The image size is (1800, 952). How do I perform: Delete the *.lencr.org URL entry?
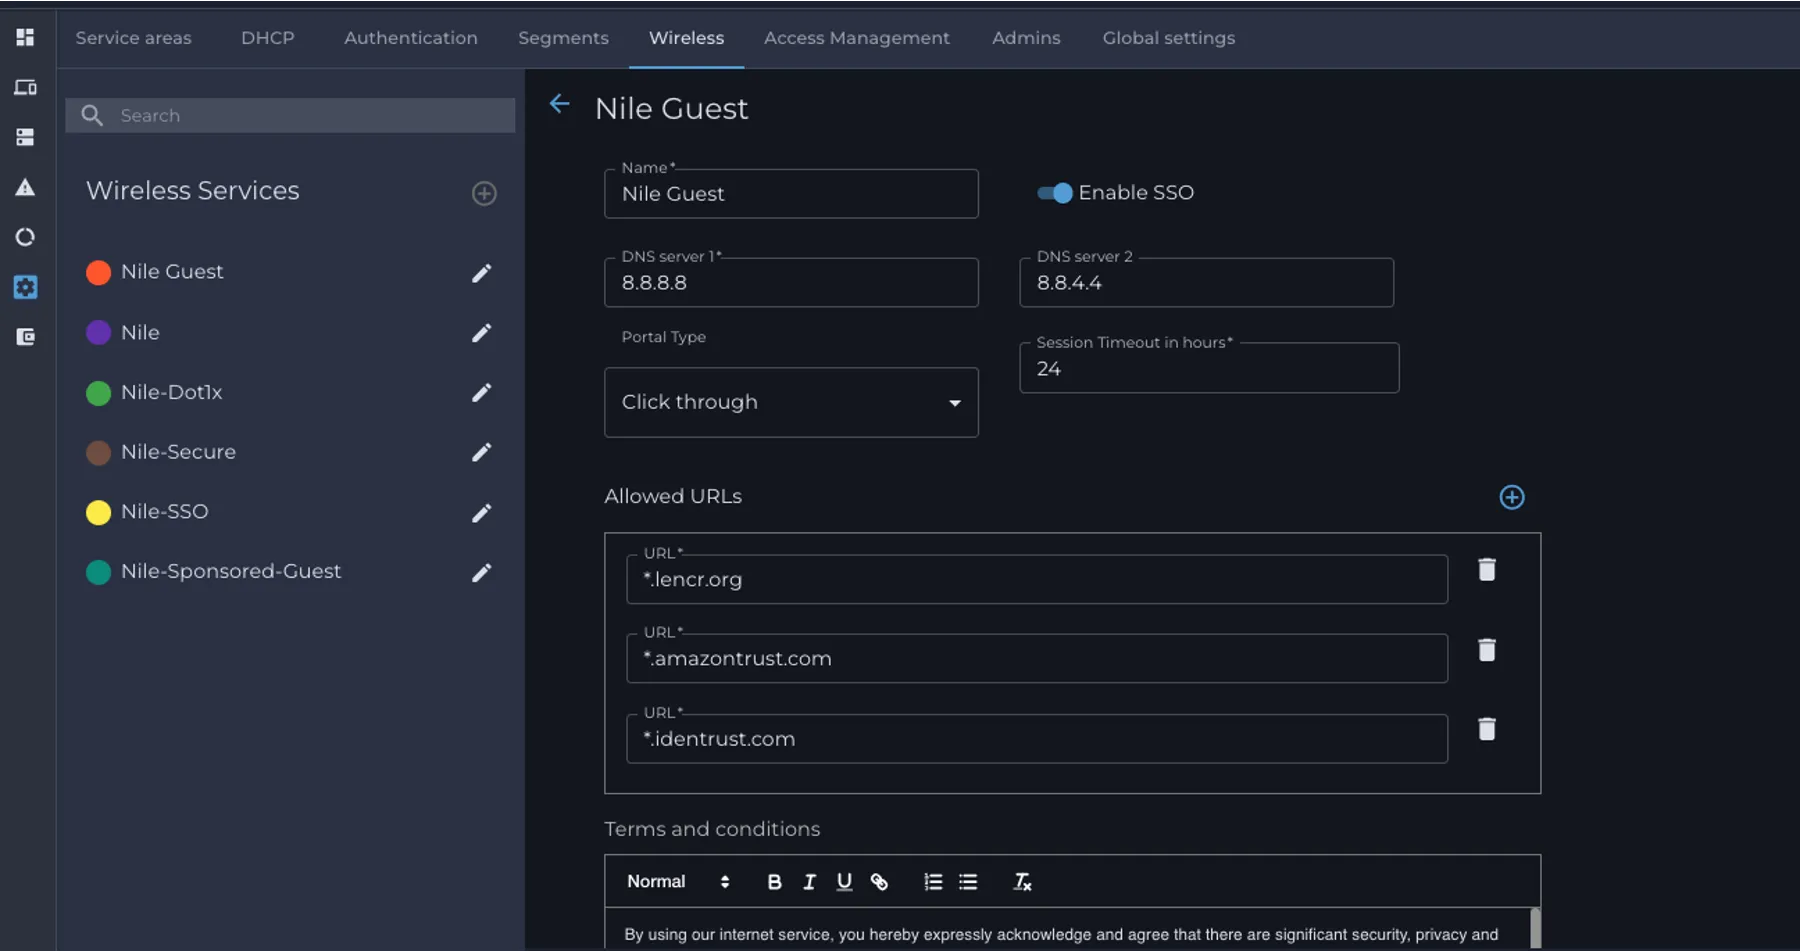1487,569
